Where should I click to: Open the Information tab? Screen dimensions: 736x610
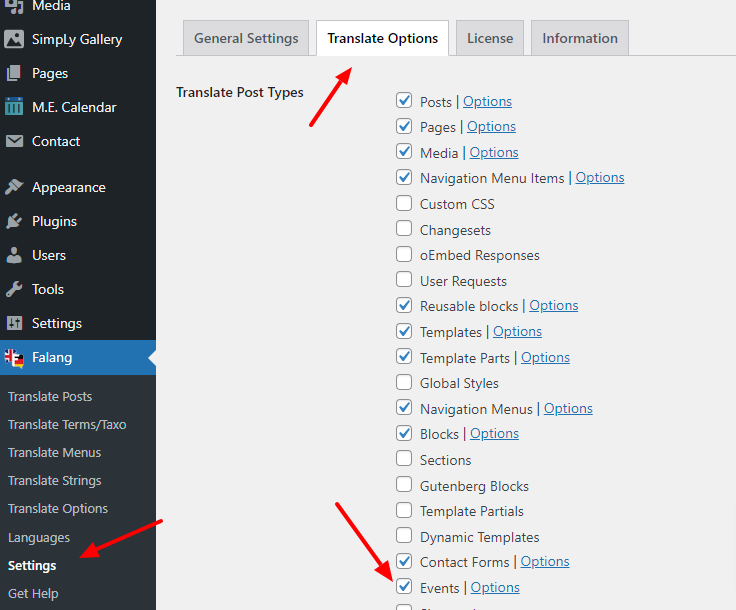[x=580, y=38]
